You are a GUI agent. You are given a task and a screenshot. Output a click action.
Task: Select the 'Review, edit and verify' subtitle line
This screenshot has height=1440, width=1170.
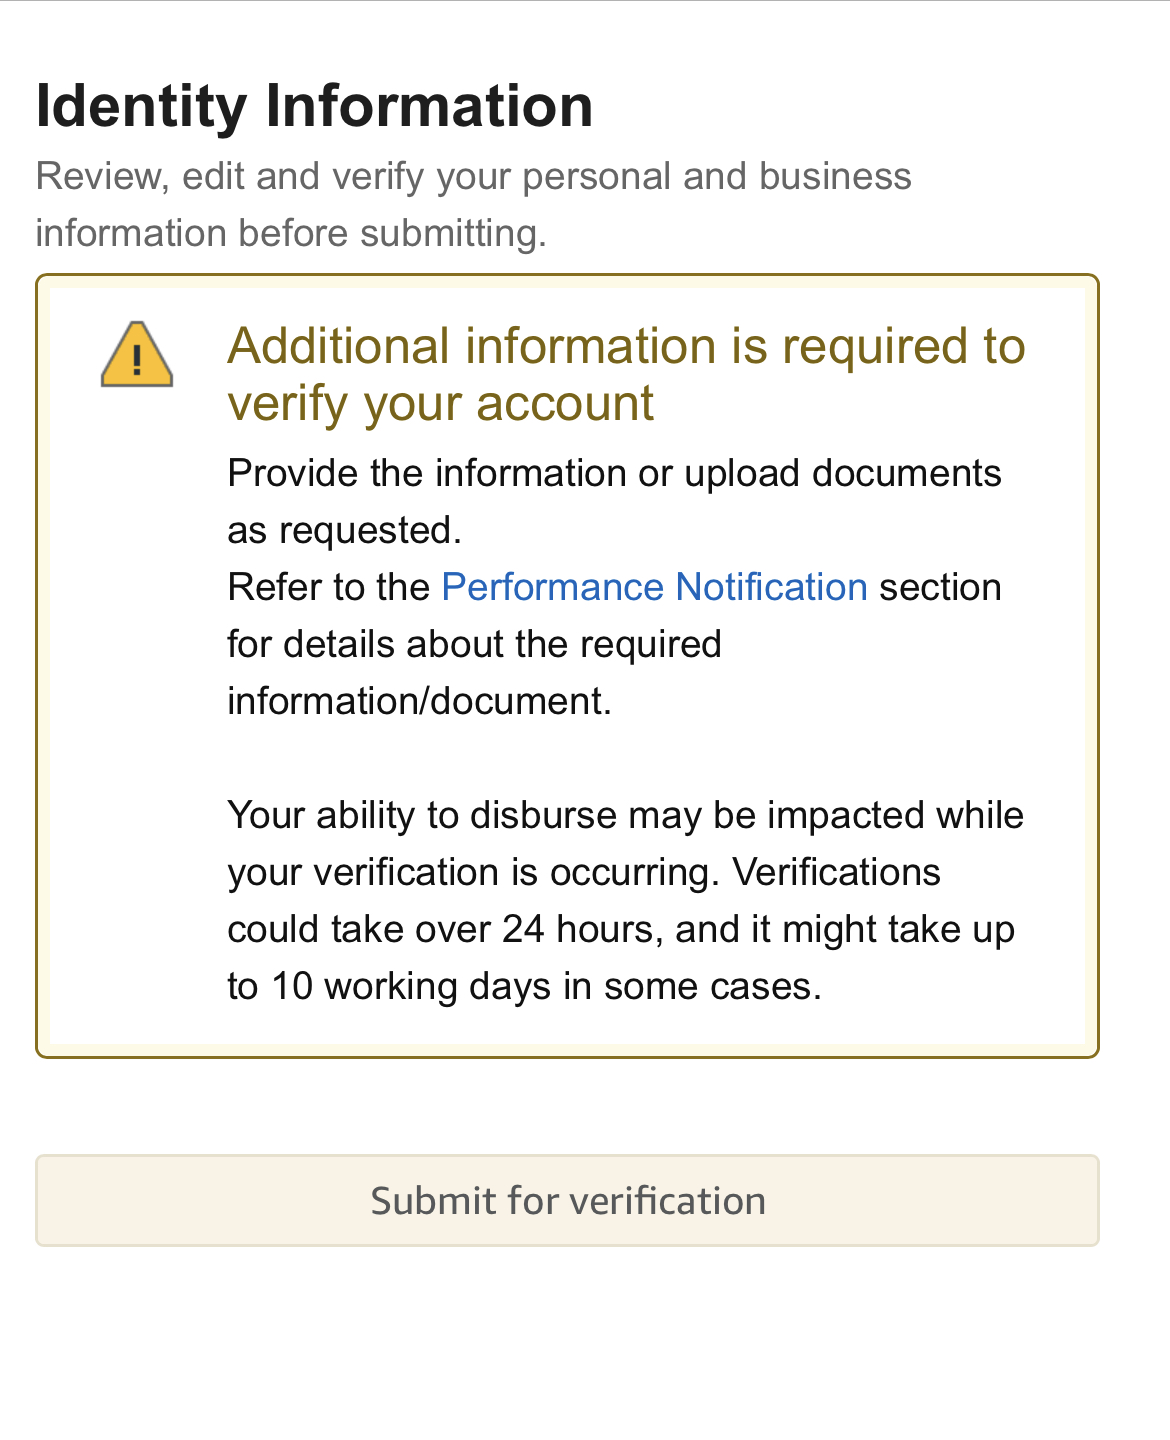tap(473, 176)
